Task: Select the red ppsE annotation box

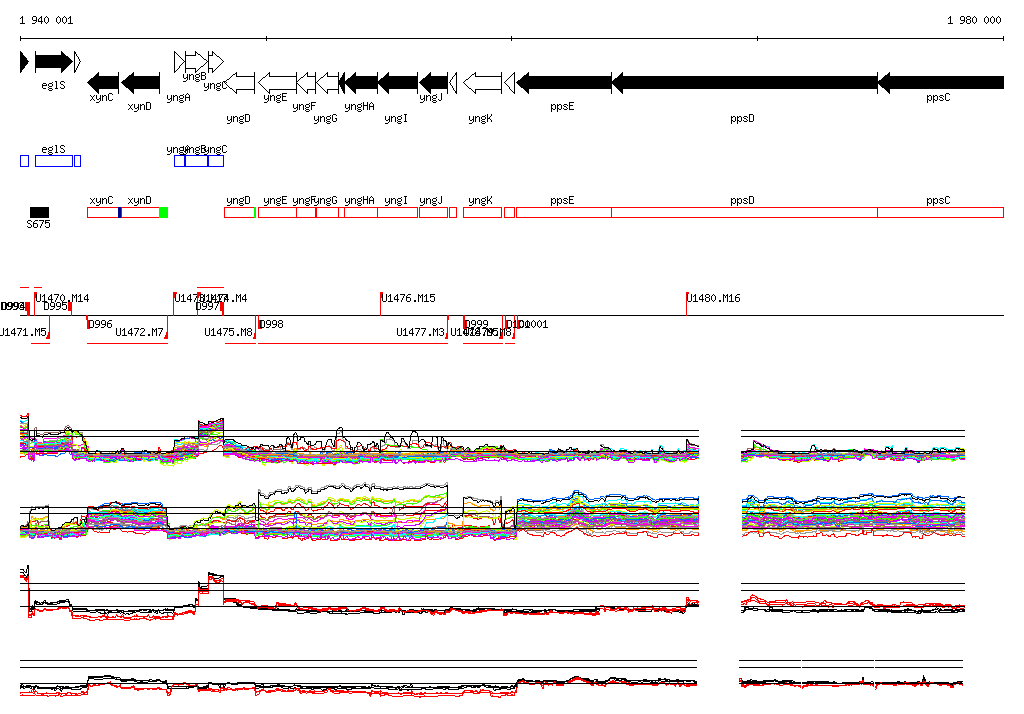Action: [x=564, y=212]
